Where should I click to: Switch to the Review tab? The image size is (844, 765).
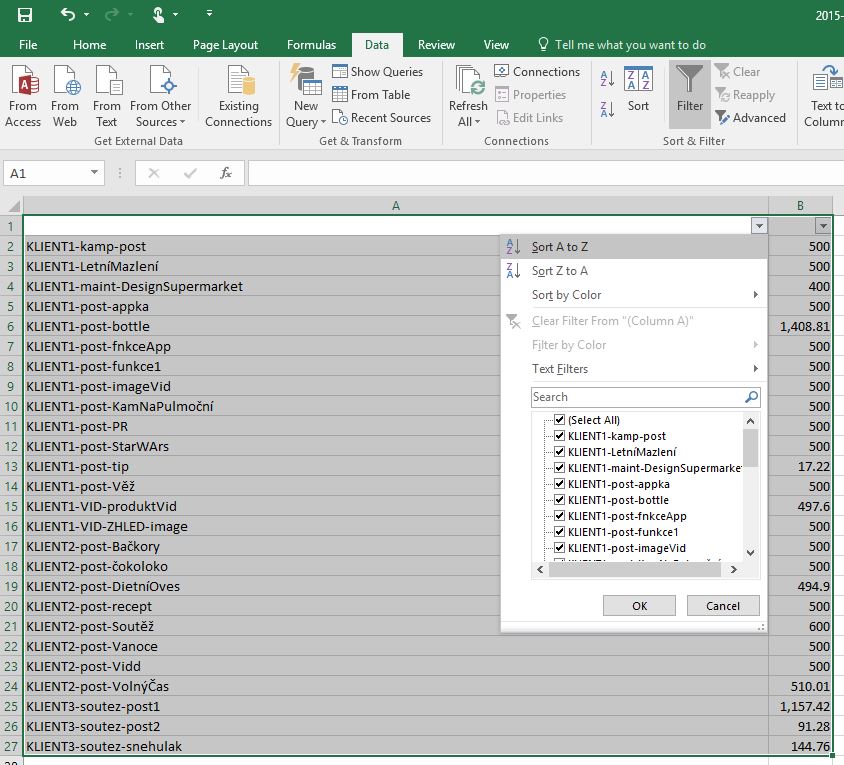[x=436, y=45]
